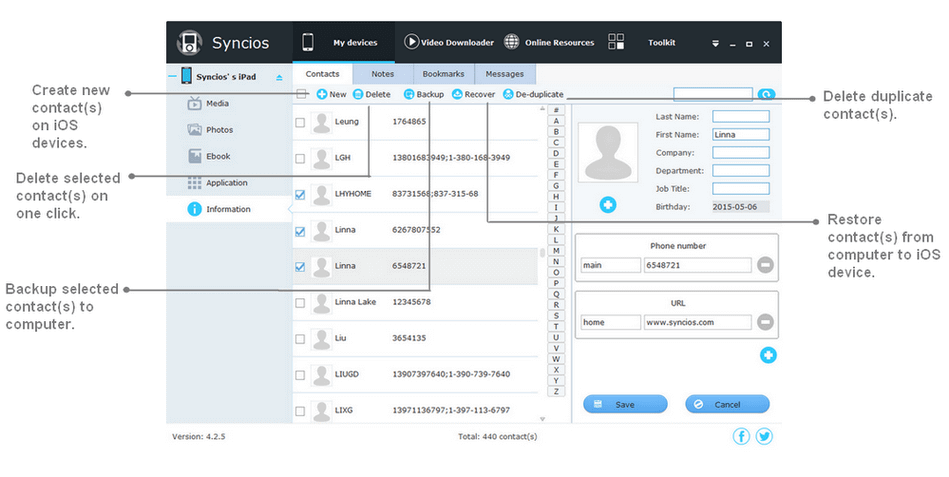Image resolution: width=949 pixels, height=477 pixels.
Task: Click the contact list scrollbar thumb
Action: point(542,252)
